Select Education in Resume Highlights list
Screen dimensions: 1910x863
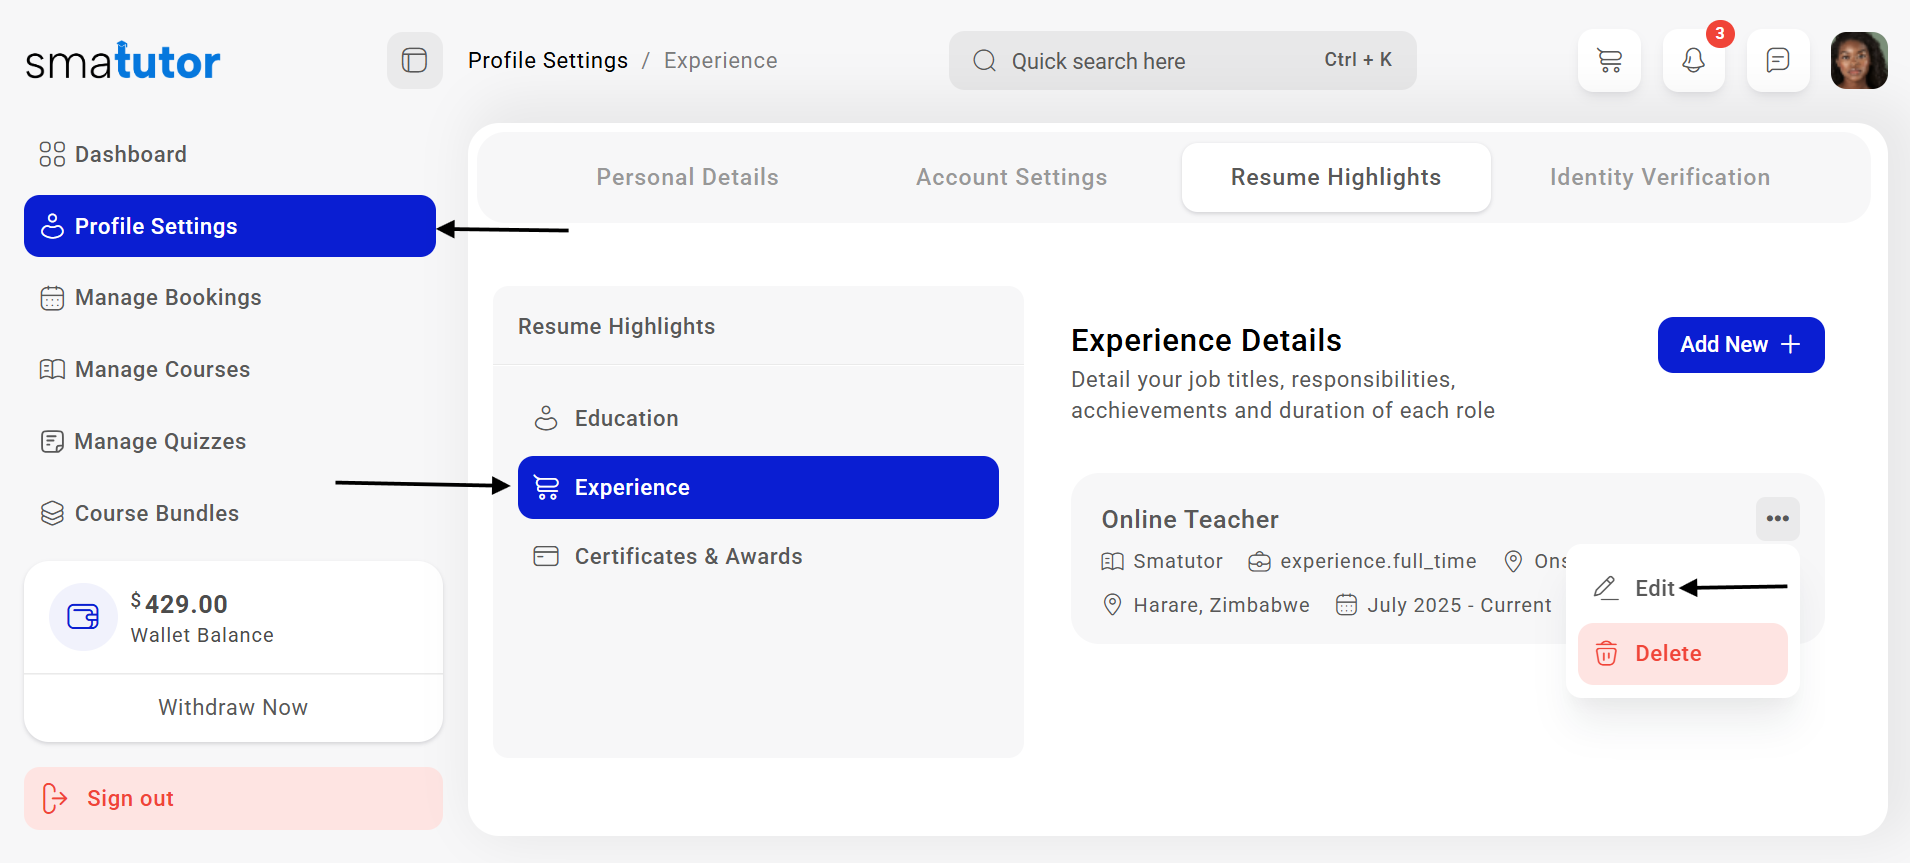coord(626,418)
